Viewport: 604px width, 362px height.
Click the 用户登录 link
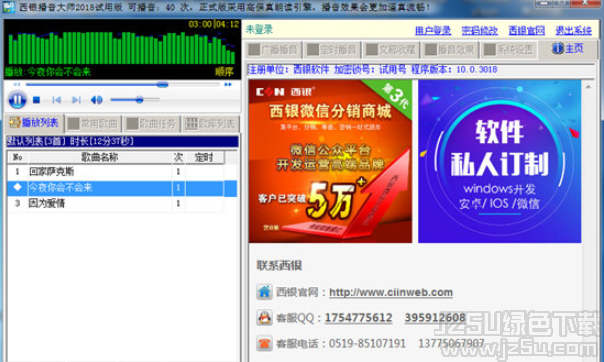click(x=433, y=30)
